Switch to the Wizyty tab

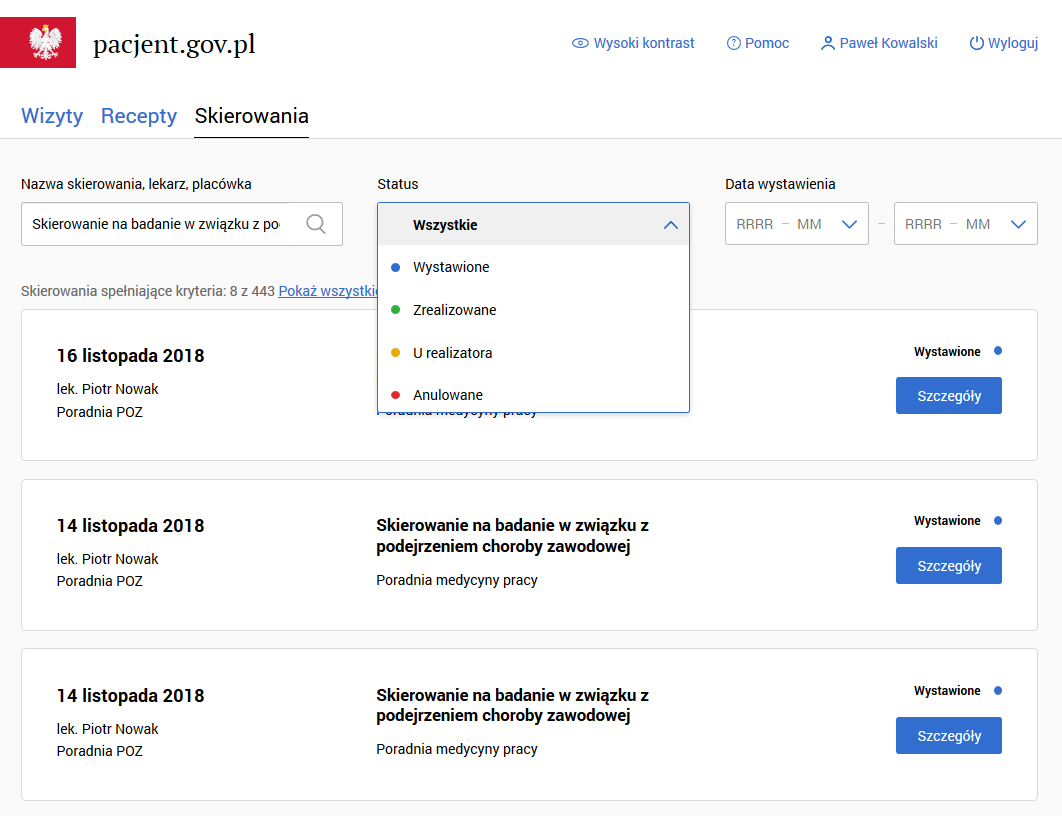click(x=52, y=116)
